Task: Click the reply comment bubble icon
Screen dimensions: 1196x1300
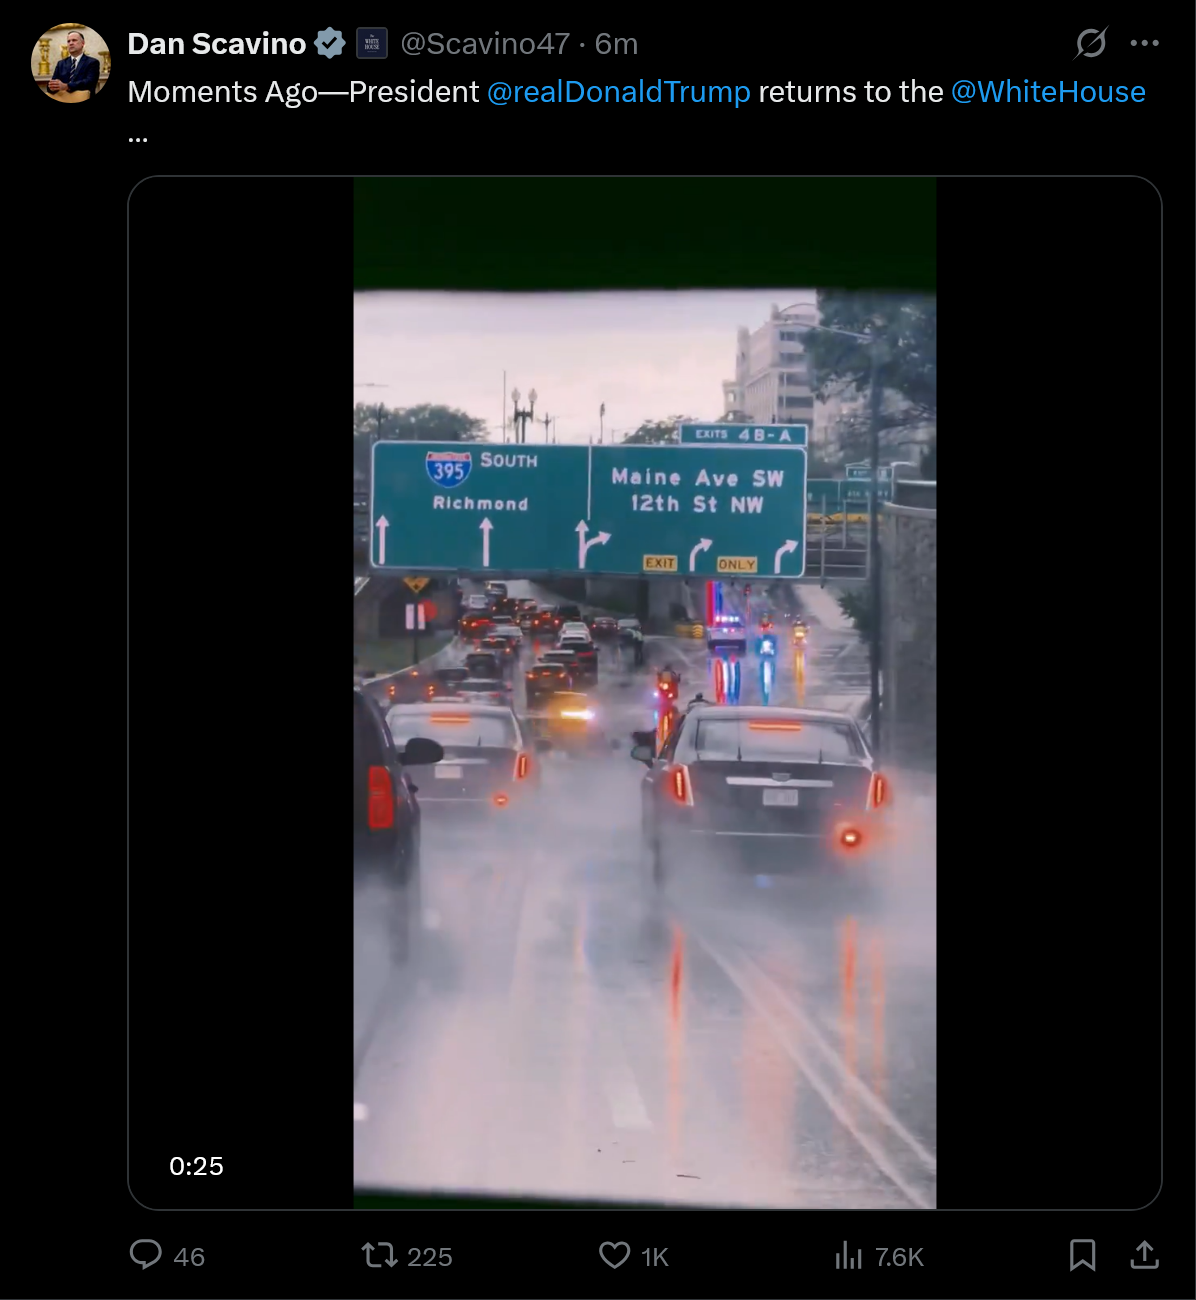Action: 146,1255
